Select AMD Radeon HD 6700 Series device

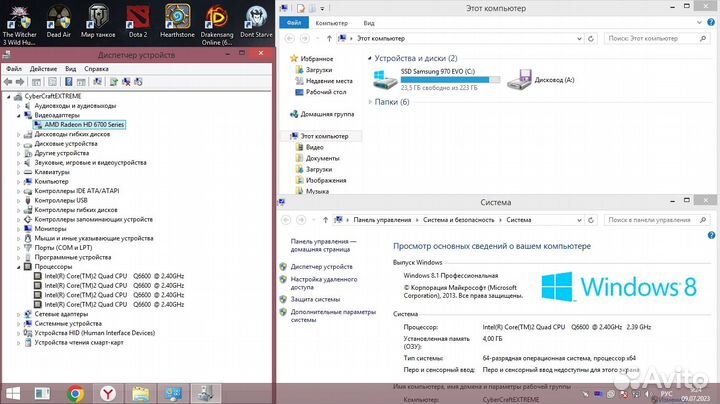[79, 125]
